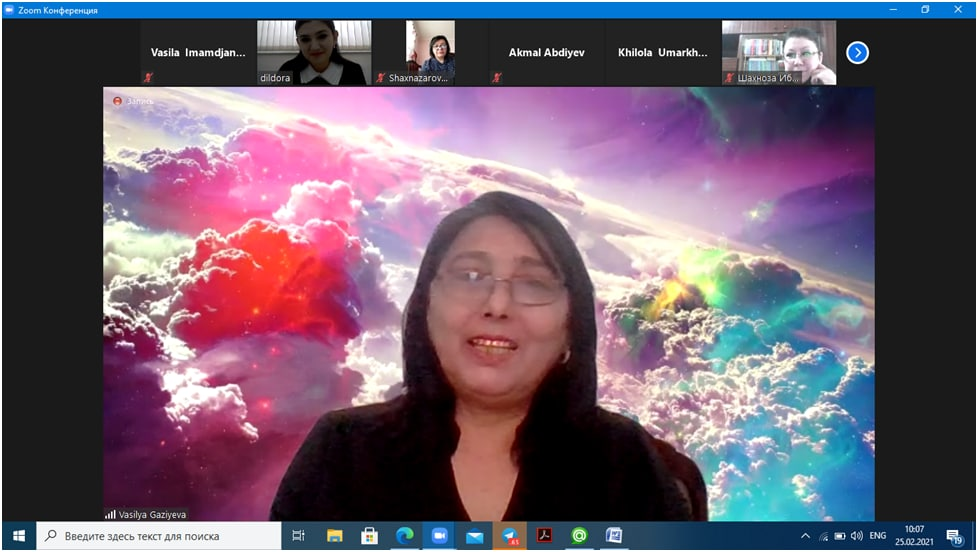
Task: Toggle the system volume speaker icon
Action: pyautogui.click(x=856, y=536)
